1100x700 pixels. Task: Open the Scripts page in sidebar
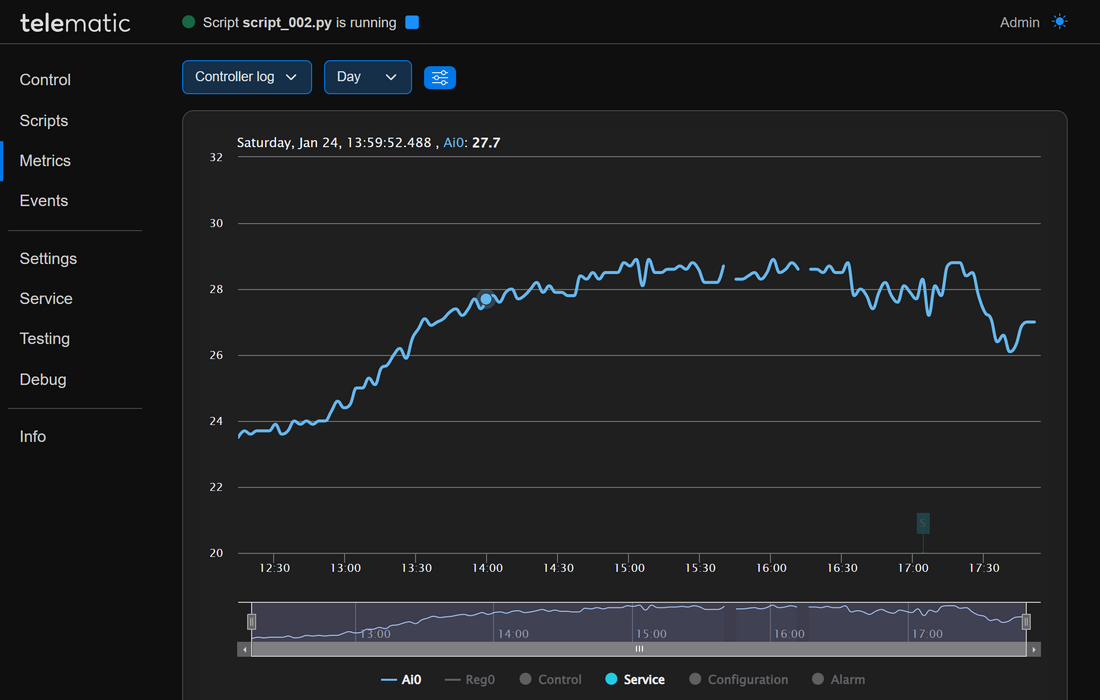[44, 121]
